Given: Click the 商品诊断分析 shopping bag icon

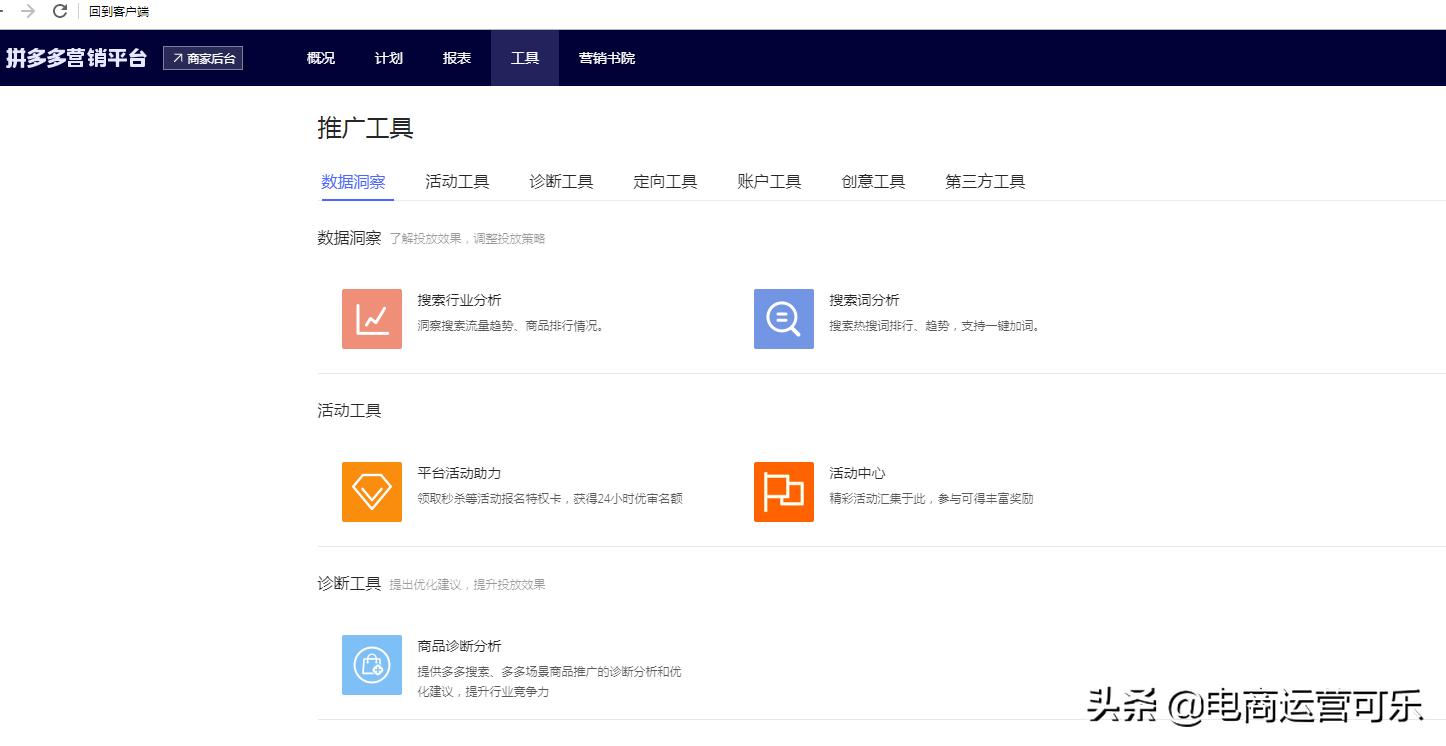Looking at the screenshot, I should pyautogui.click(x=371, y=664).
